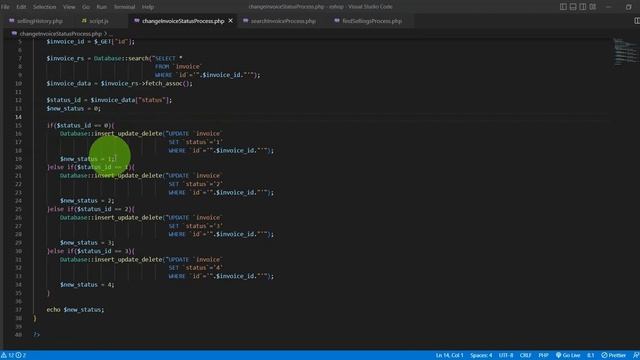Click line number 20 in gutter
640x360 pixels.
click(x=18, y=167)
